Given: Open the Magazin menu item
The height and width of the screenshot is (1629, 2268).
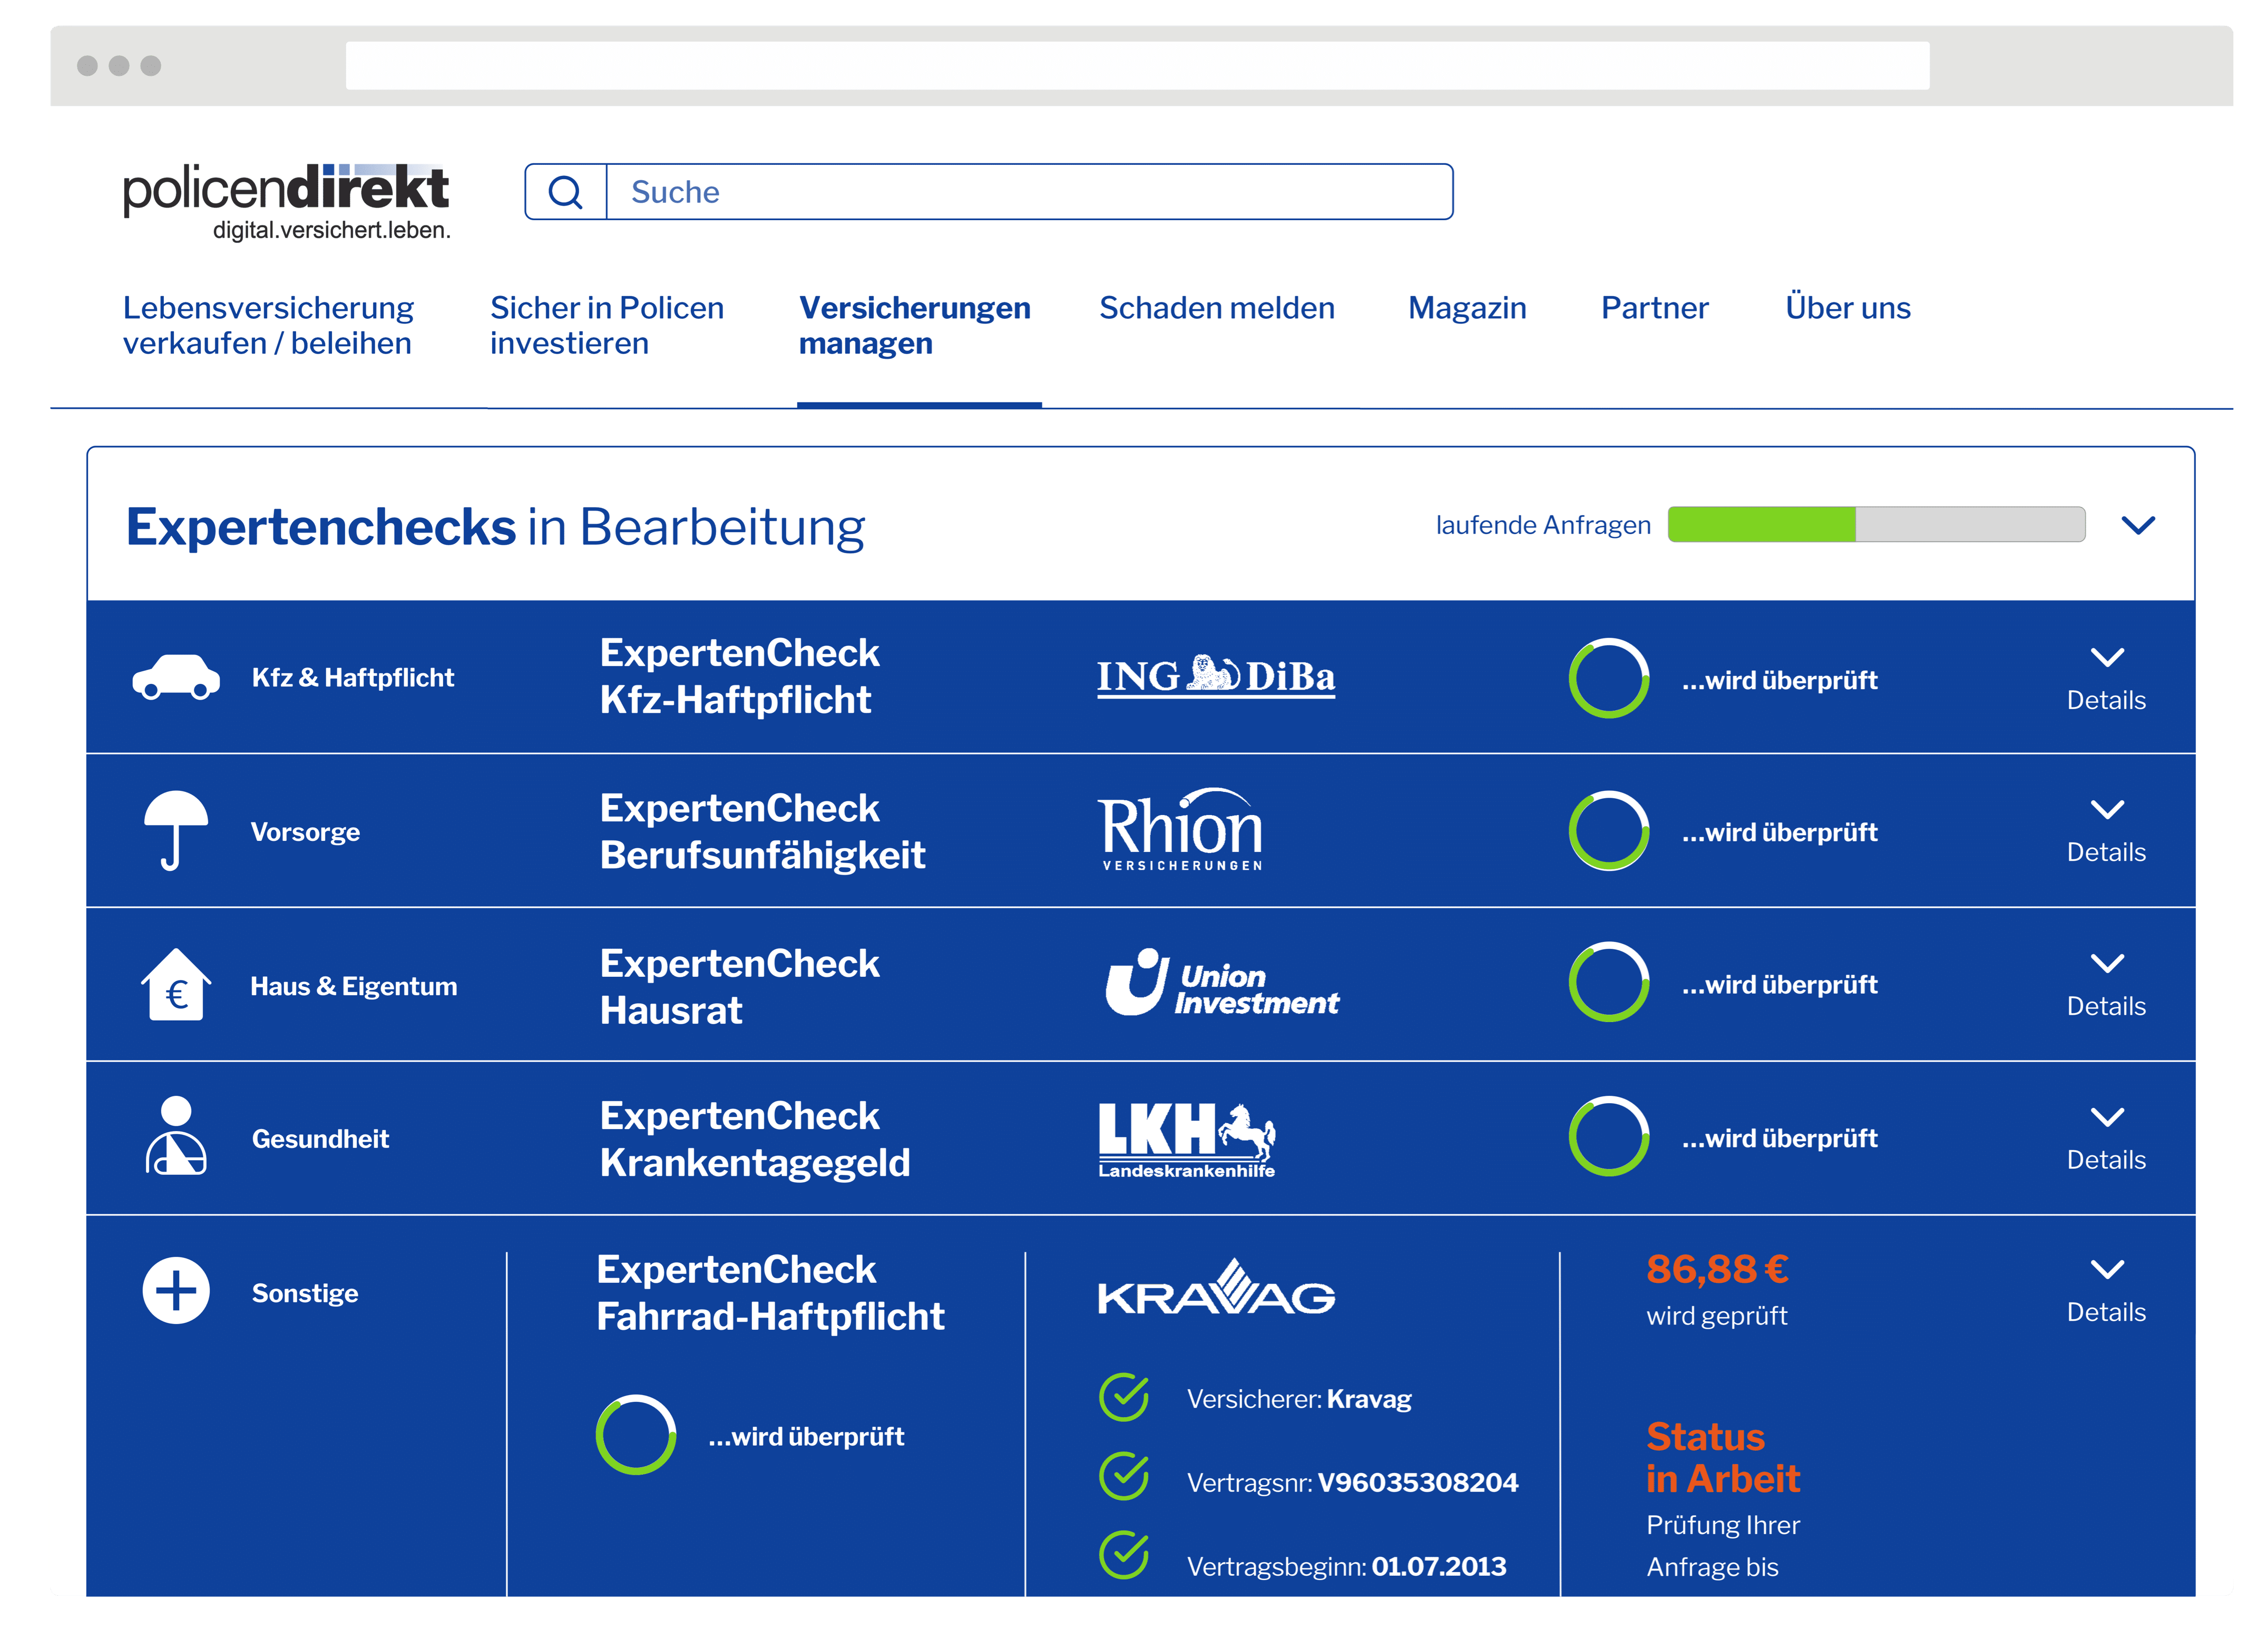Looking at the screenshot, I should click(1467, 308).
